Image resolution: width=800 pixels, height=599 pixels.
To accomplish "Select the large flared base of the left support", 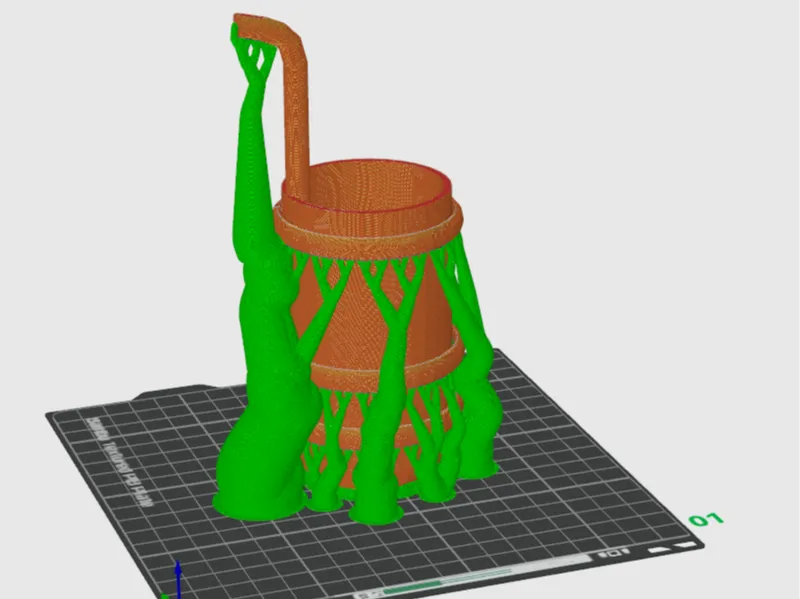I will (x=260, y=490).
